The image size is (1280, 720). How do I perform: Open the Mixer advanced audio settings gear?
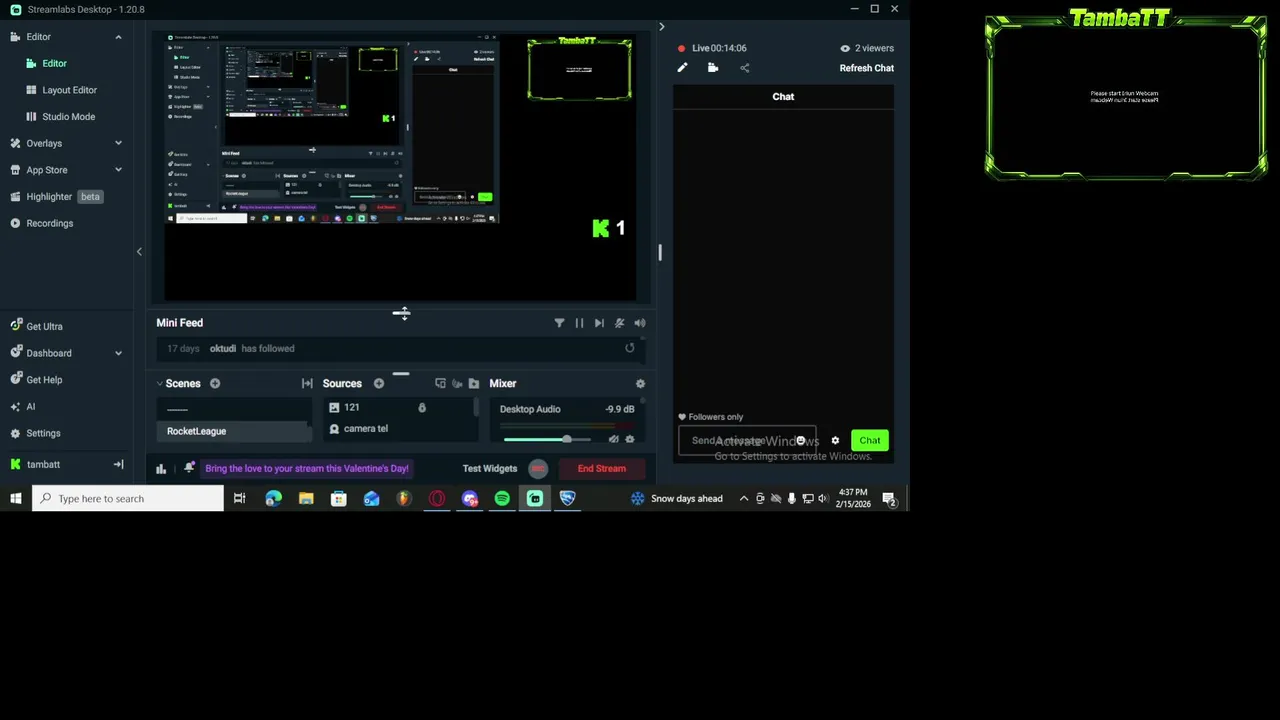point(640,384)
